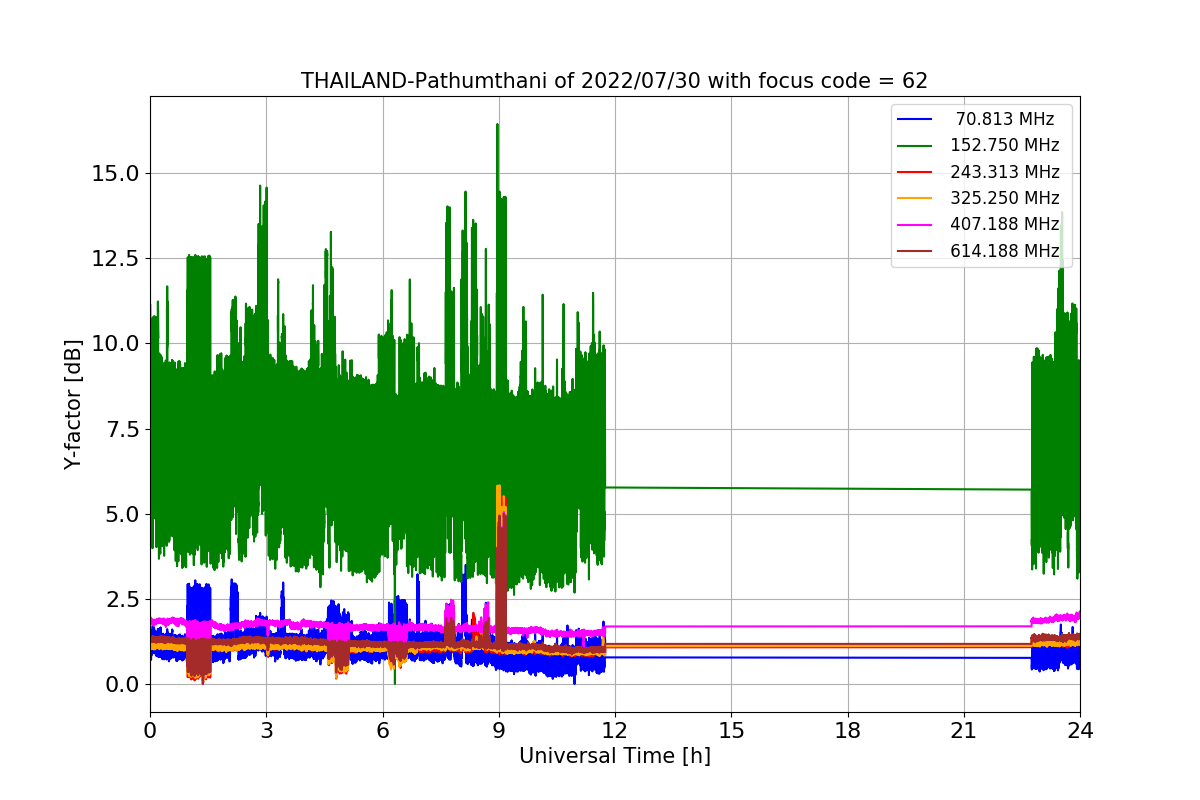The image size is (1200, 800).
Task: Click the 0.0 y-axis tick label
Action: click(x=122, y=685)
